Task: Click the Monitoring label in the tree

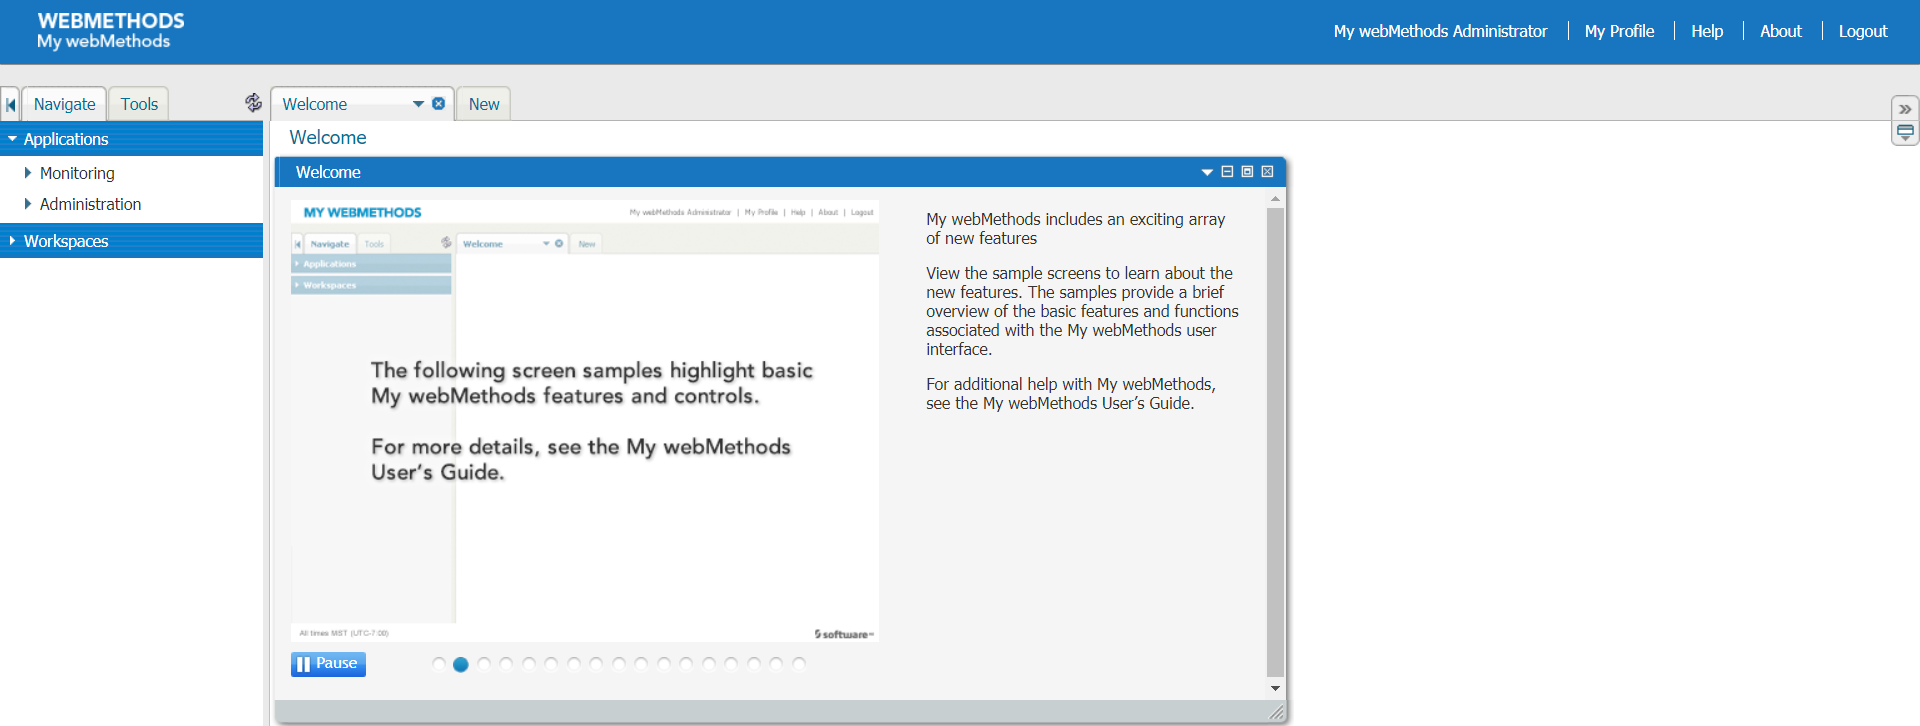Action: click(77, 173)
